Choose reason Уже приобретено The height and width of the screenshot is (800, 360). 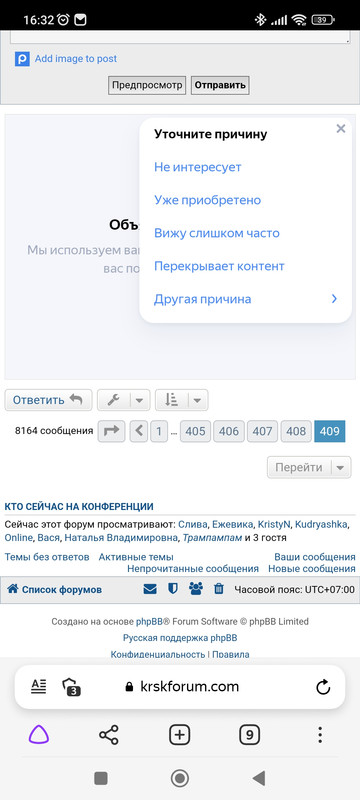click(208, 200)
